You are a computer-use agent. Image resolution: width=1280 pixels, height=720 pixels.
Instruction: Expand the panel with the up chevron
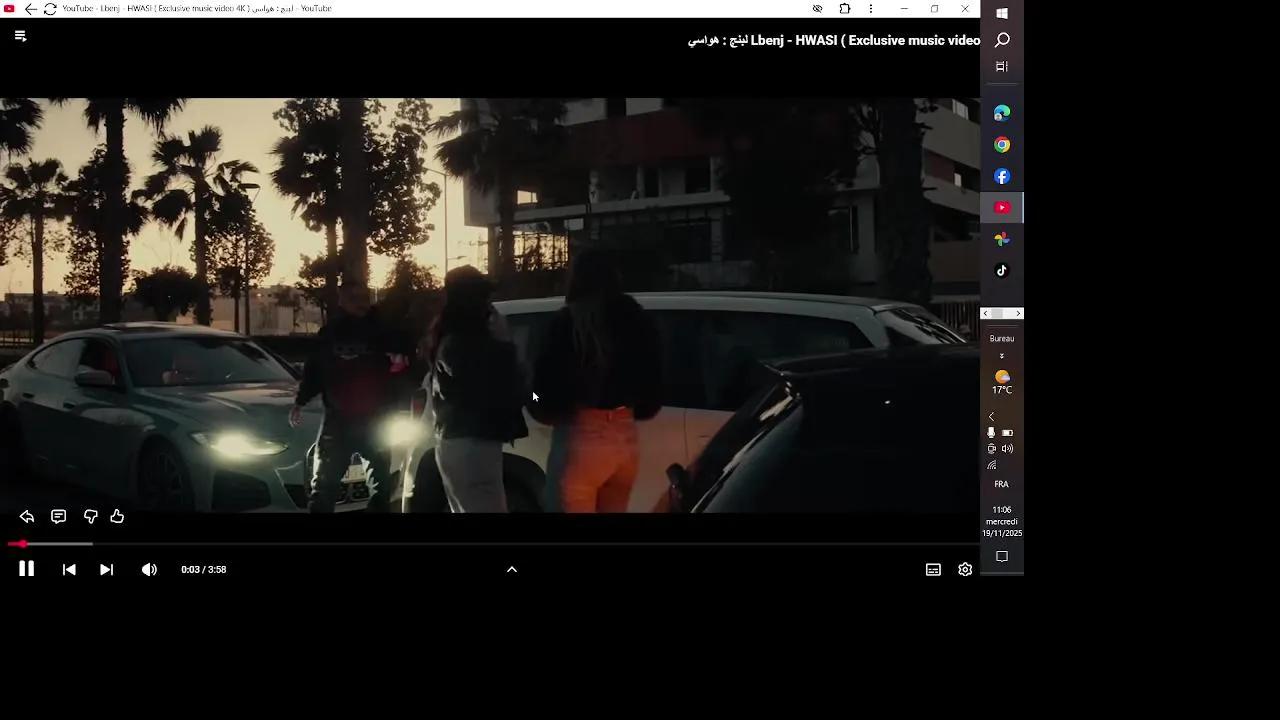(x=512, y=569)
